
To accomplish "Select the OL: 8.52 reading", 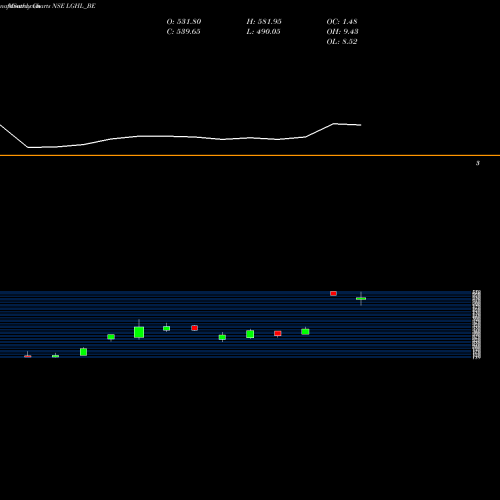I will pos(342,42).
